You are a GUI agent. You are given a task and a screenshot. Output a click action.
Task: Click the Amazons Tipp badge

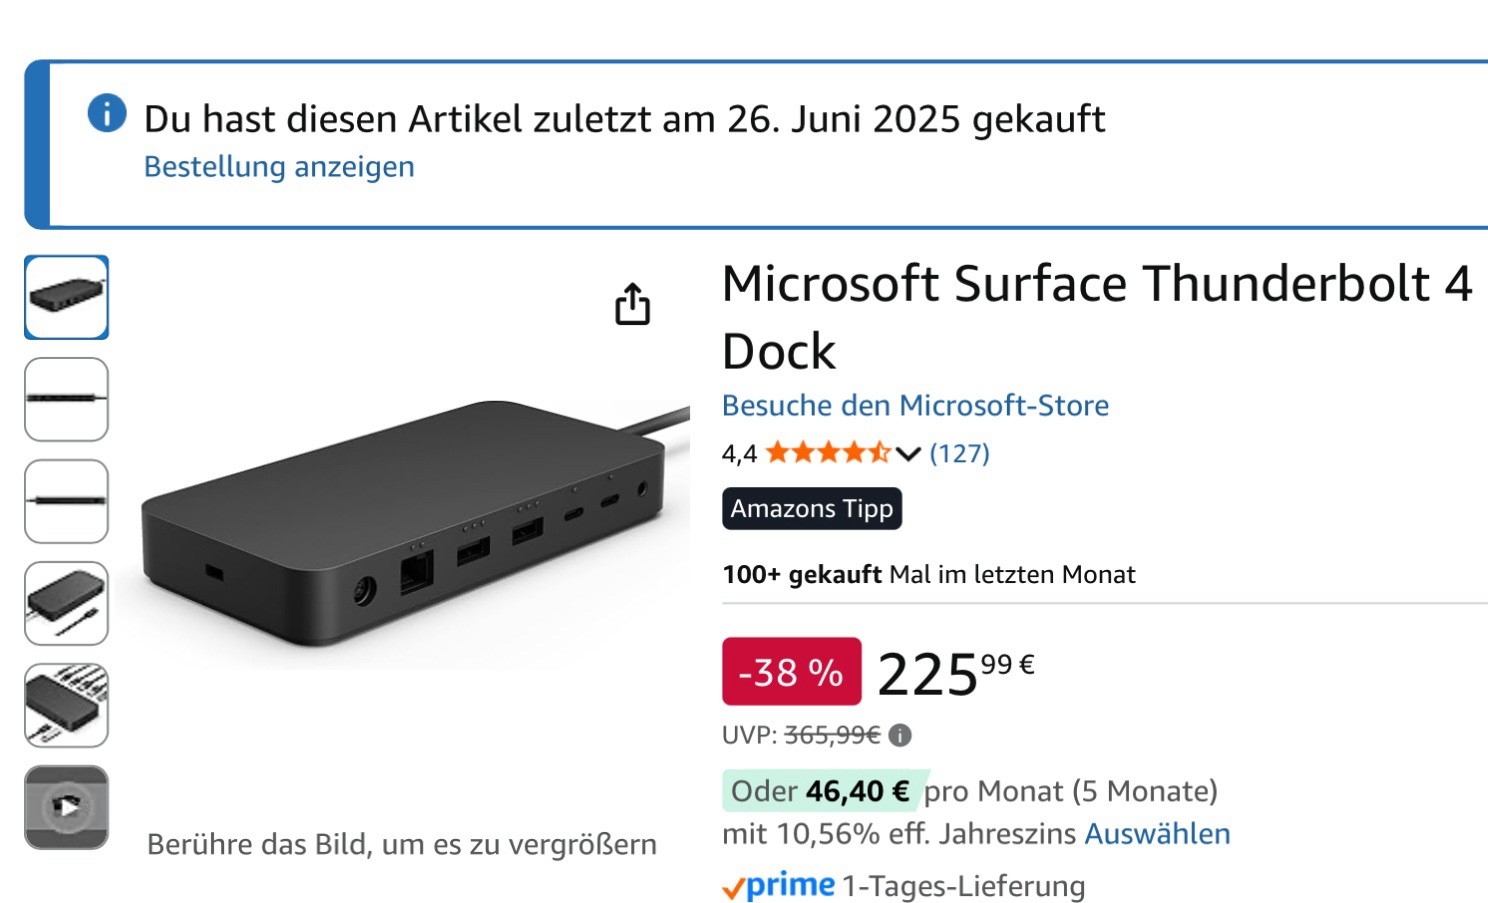pyautogui.click(x=811, y=508)
